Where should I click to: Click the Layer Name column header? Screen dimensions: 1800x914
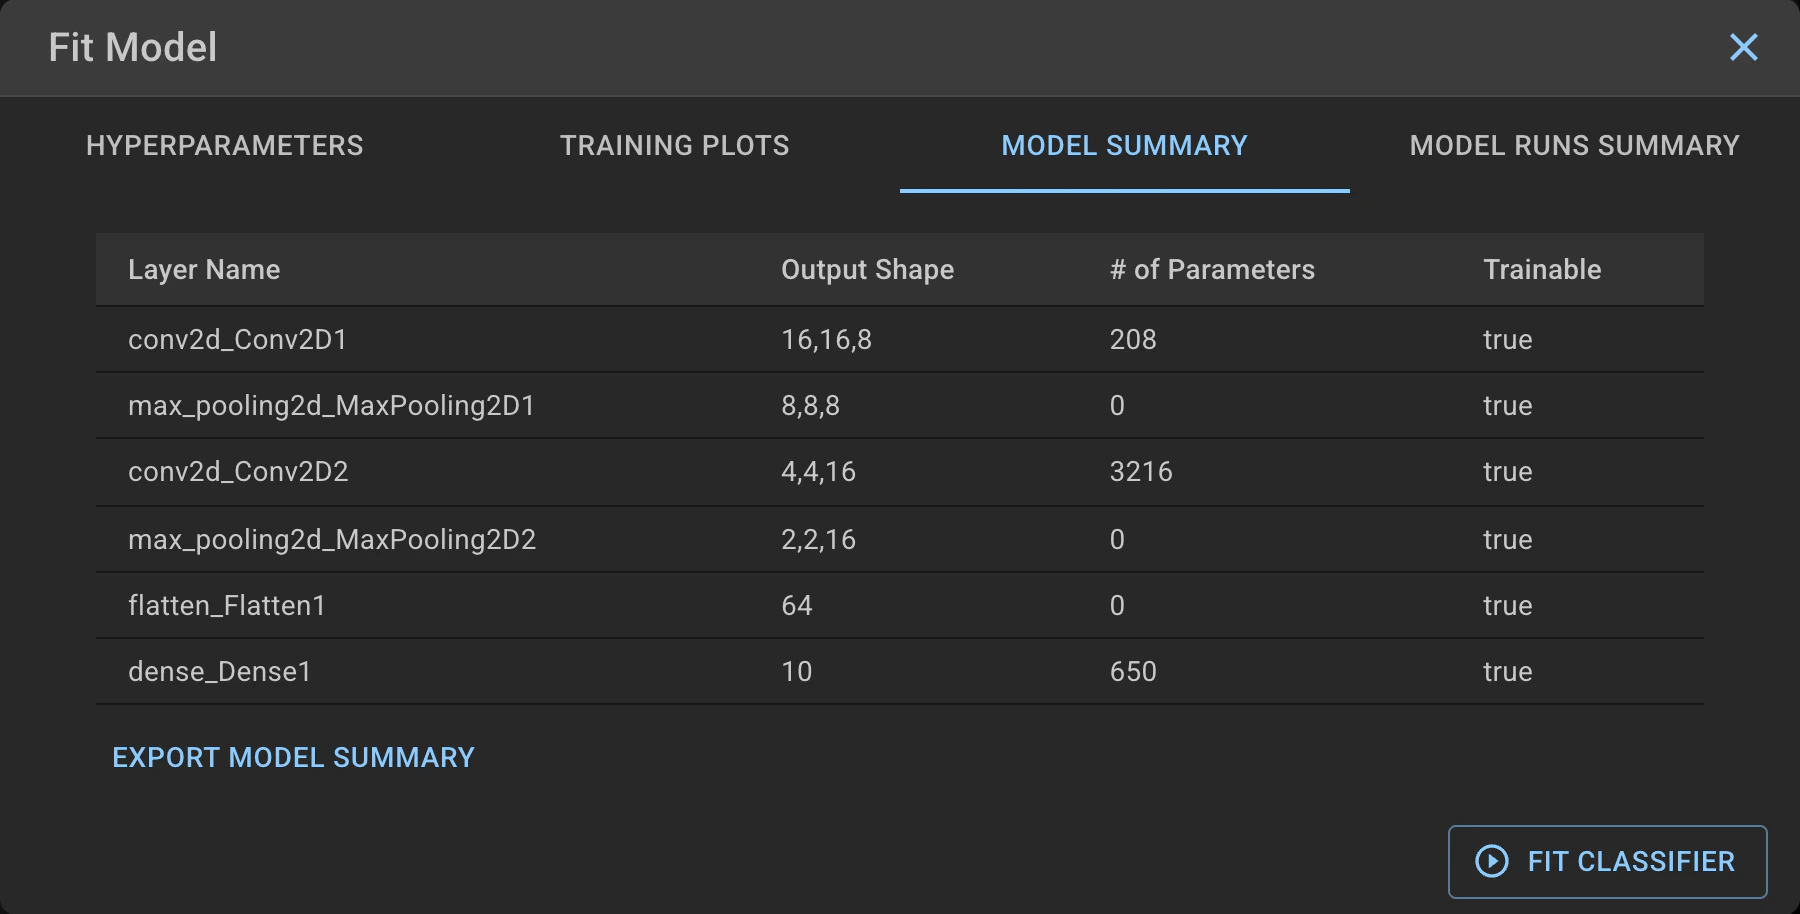coord(204,270)
